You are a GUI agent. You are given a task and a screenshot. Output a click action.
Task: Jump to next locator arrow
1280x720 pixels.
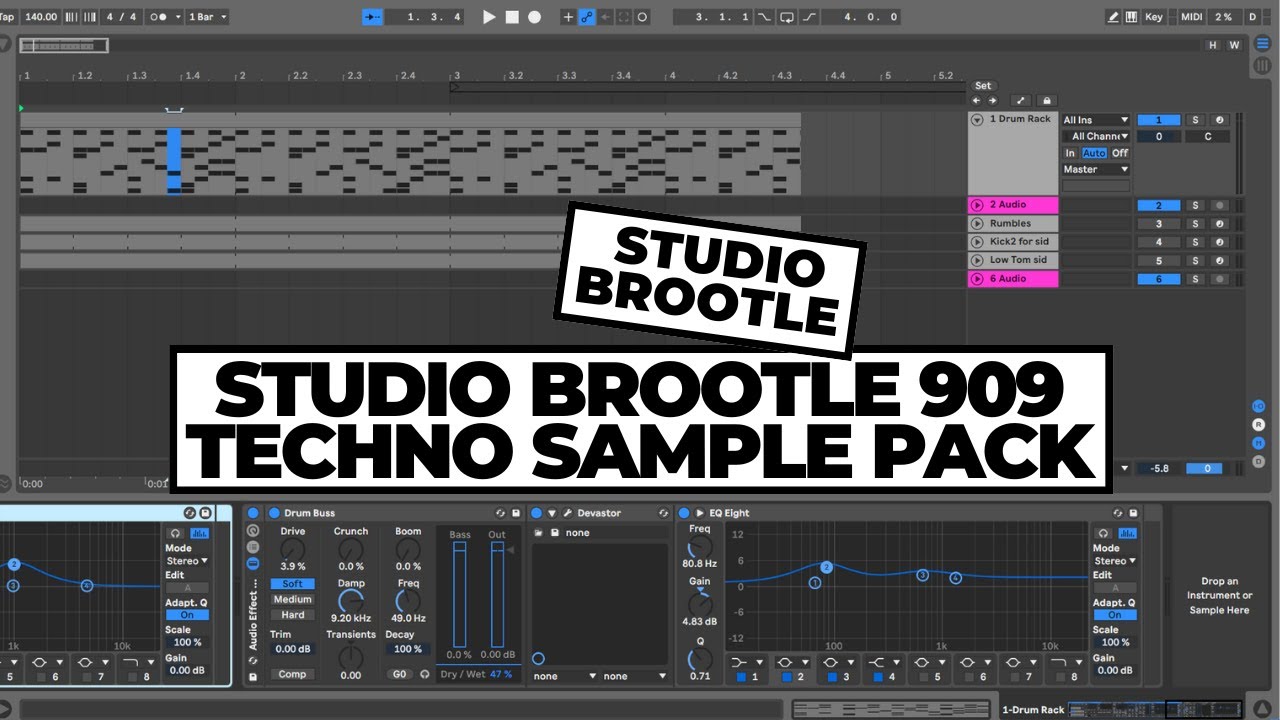tap(992, 100)
